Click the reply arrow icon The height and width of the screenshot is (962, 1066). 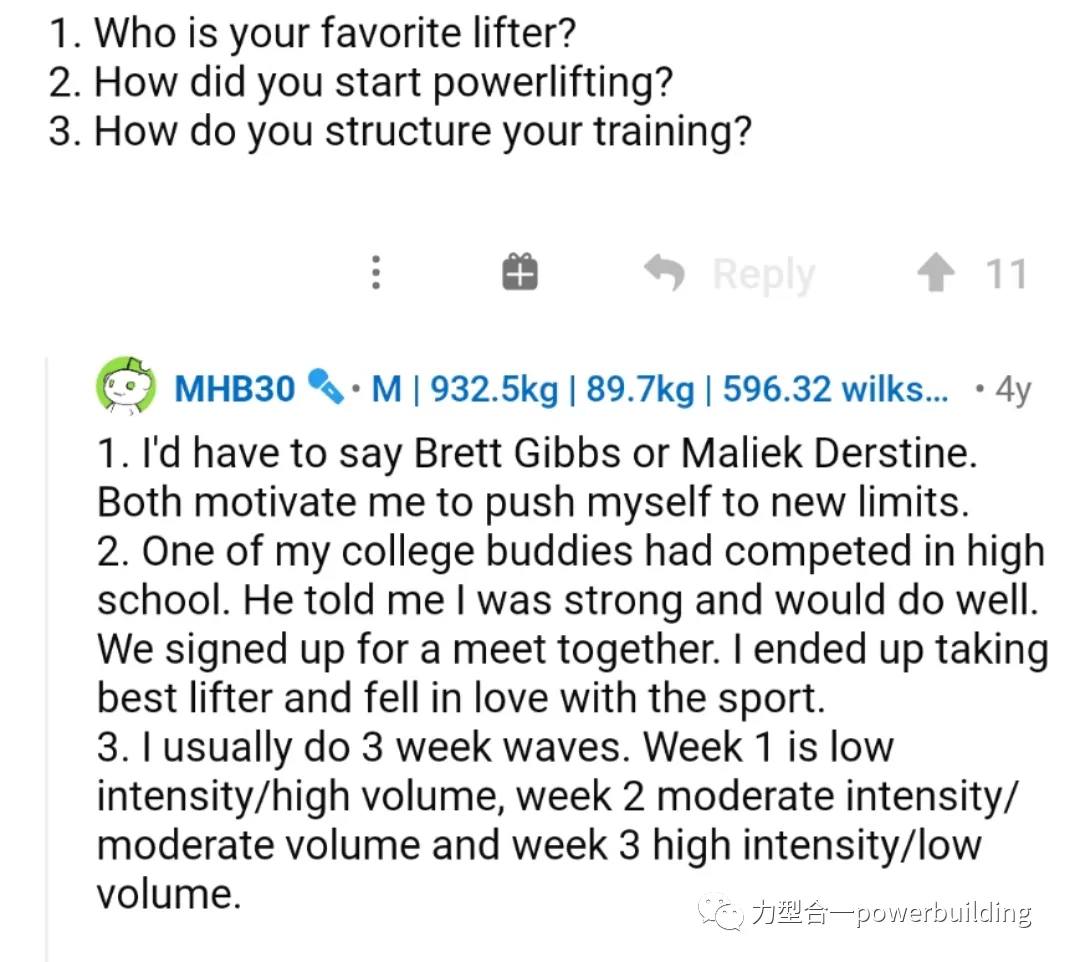coord(664,273)
